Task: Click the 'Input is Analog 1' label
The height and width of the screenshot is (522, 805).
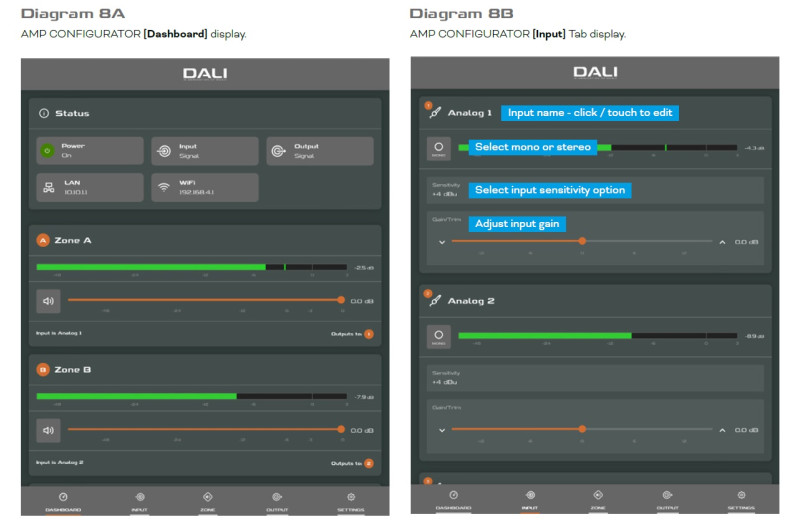Action: (59, 333)
